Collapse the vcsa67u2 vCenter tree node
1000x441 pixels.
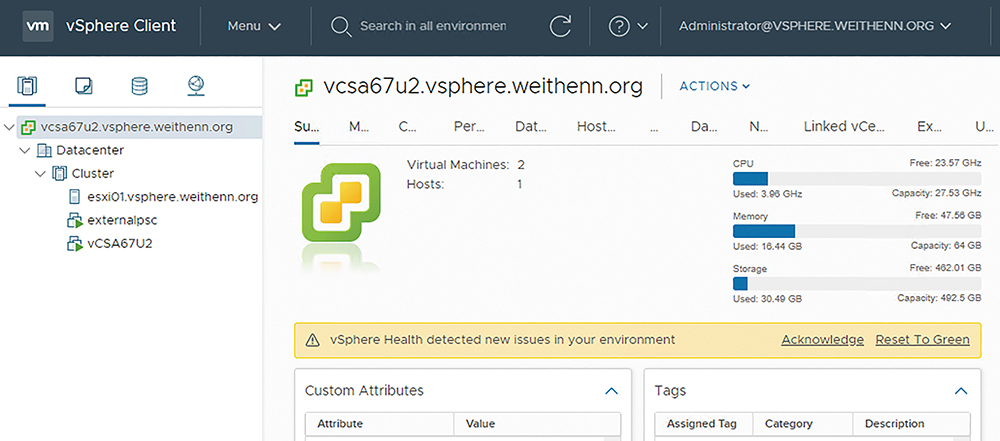click(x=9, y=127)
